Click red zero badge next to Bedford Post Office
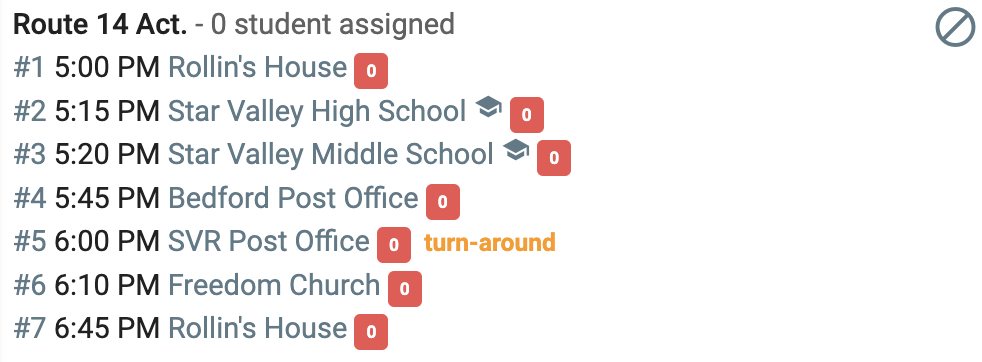 (443, 202)
